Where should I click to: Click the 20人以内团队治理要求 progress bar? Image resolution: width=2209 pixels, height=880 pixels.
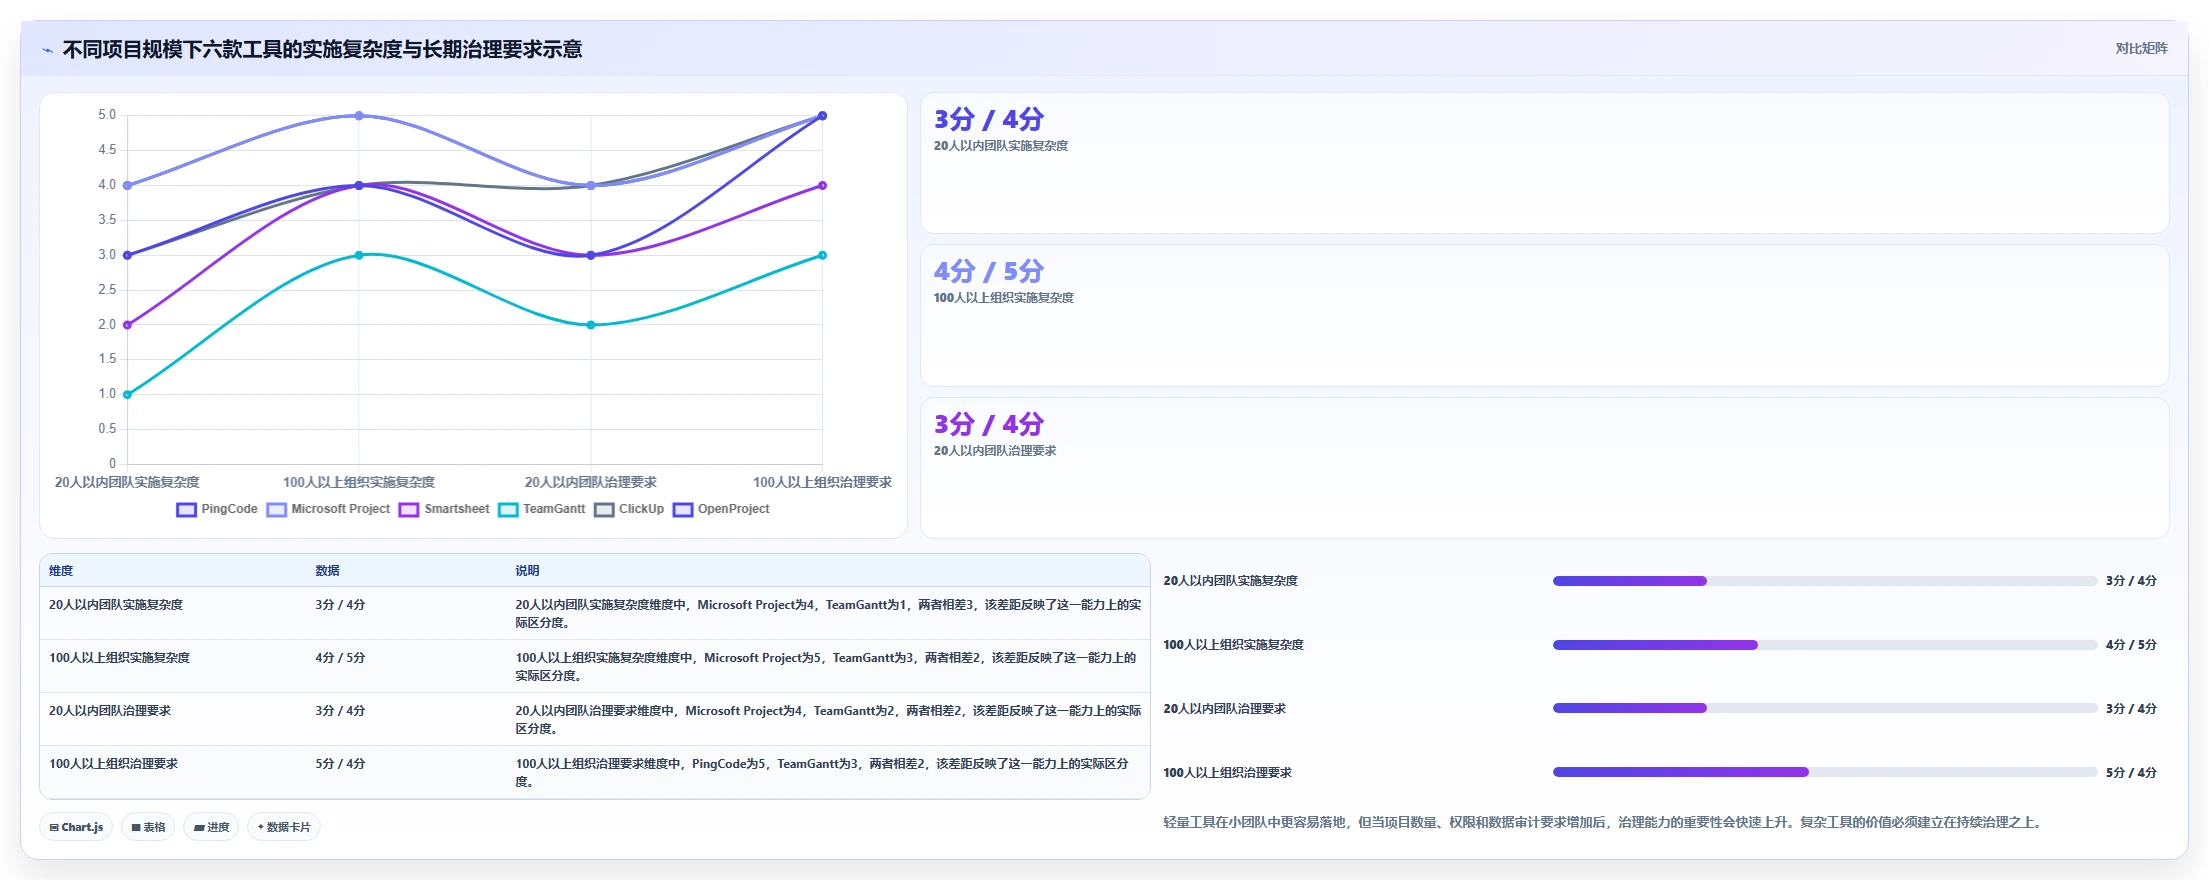pyautogui.click(x=1825, y=708)
